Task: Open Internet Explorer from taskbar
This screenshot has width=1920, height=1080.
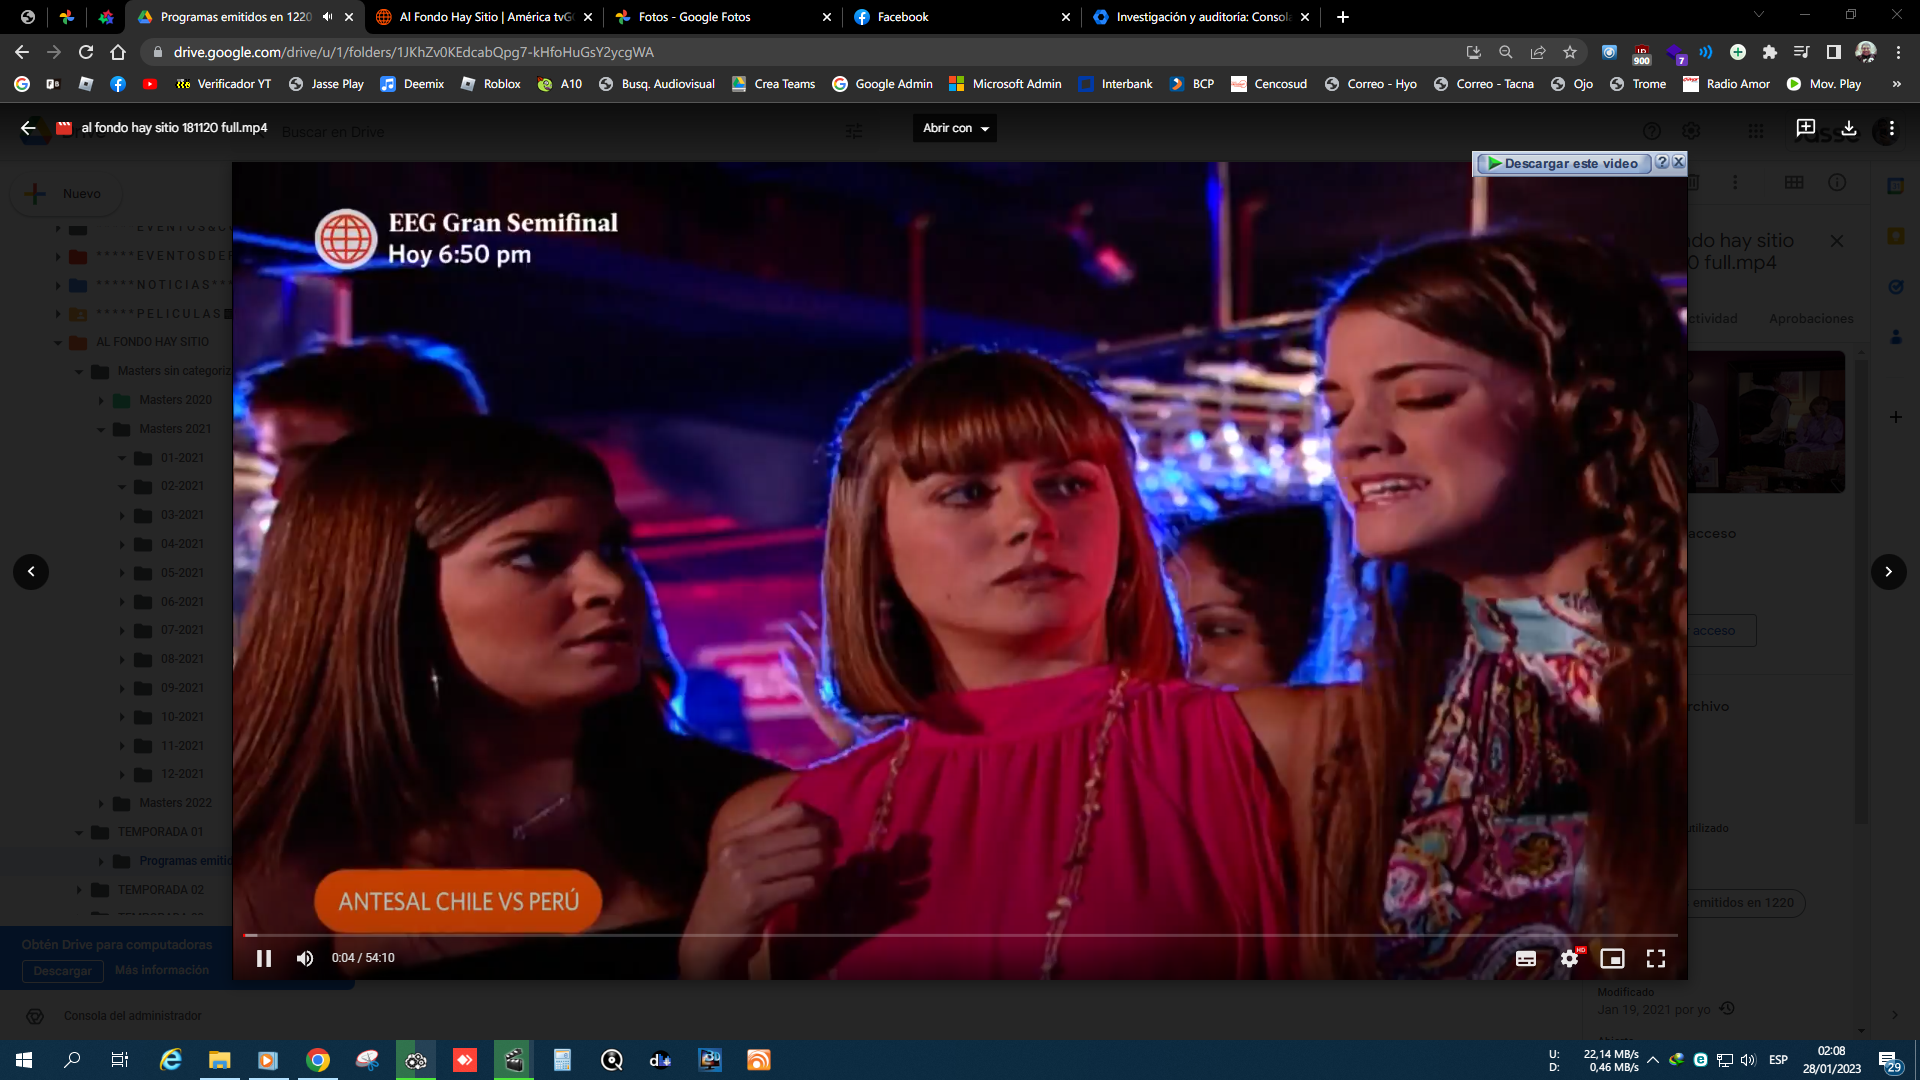Action: [171, 1060]
